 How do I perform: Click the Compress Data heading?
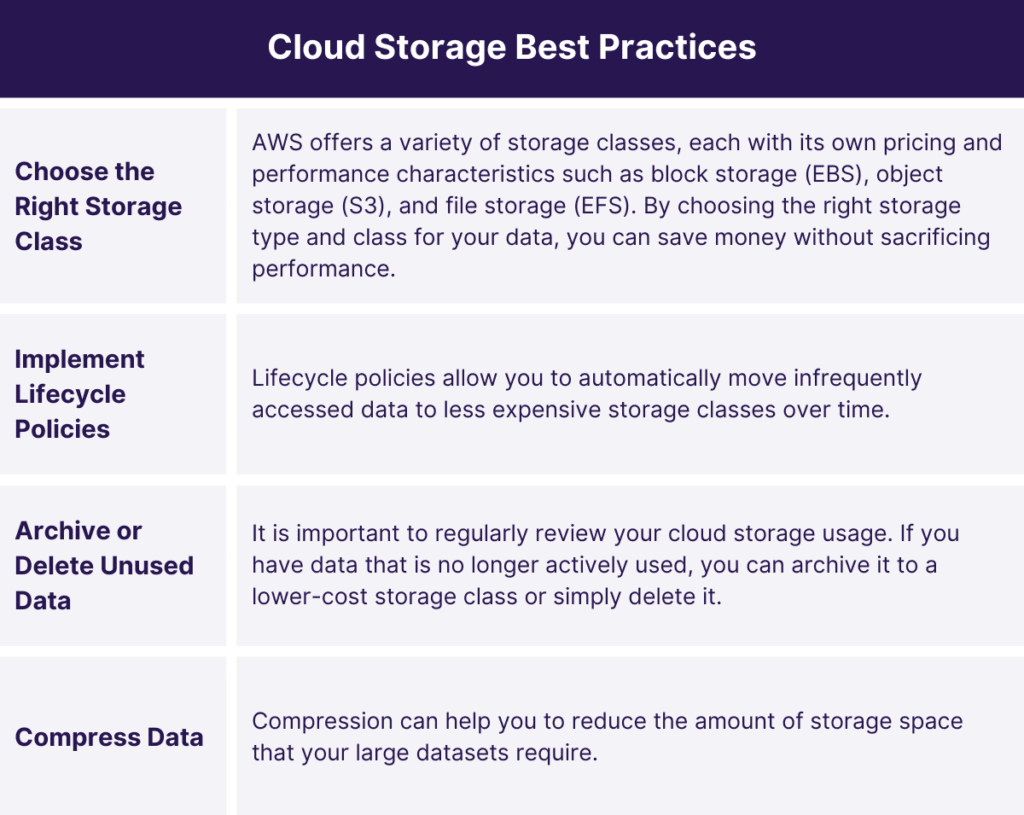[x=109, y=737]
